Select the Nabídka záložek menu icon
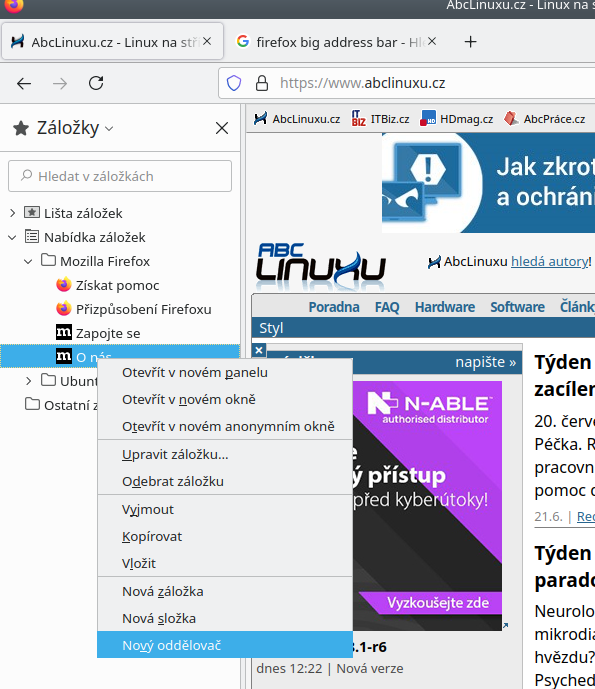This screenshot has width=595, height=689. coord(32,236)
